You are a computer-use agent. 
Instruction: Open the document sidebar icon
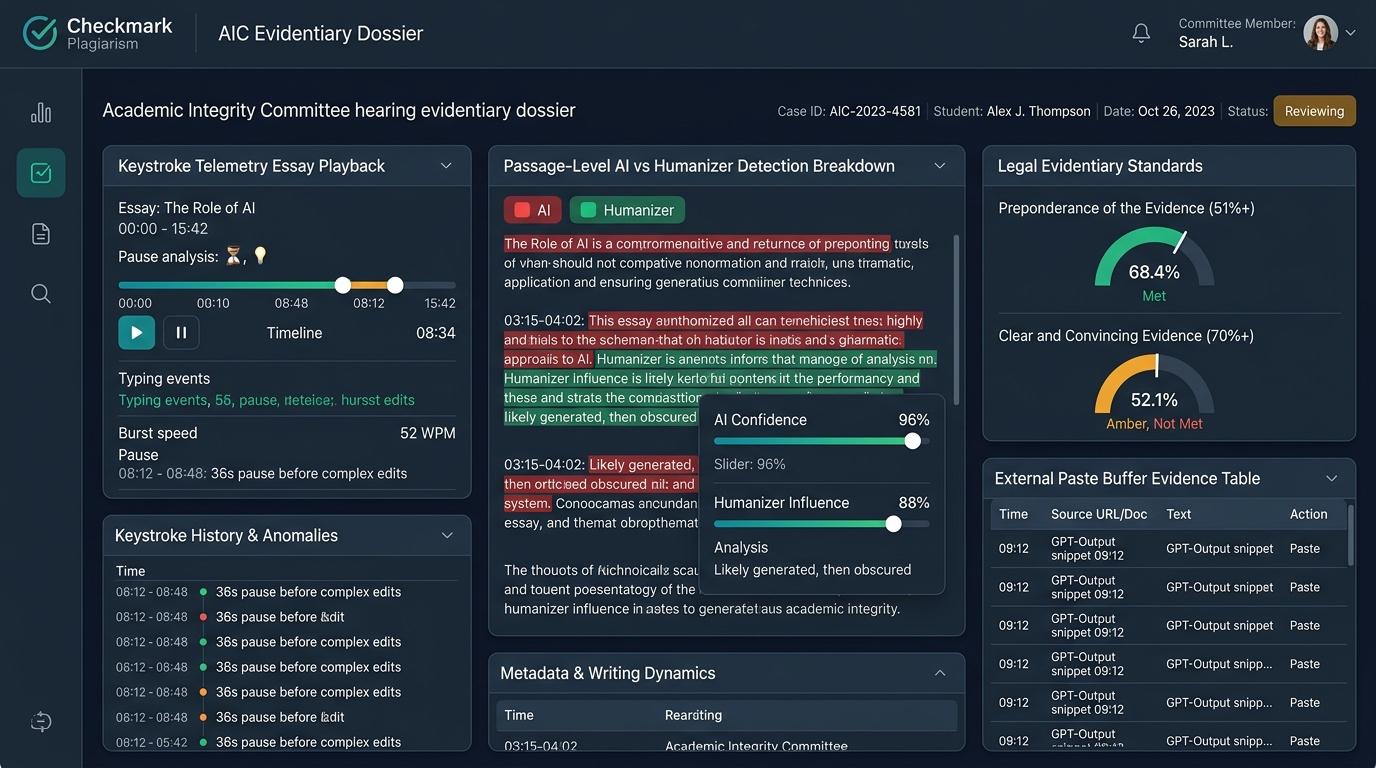(41, 233)
